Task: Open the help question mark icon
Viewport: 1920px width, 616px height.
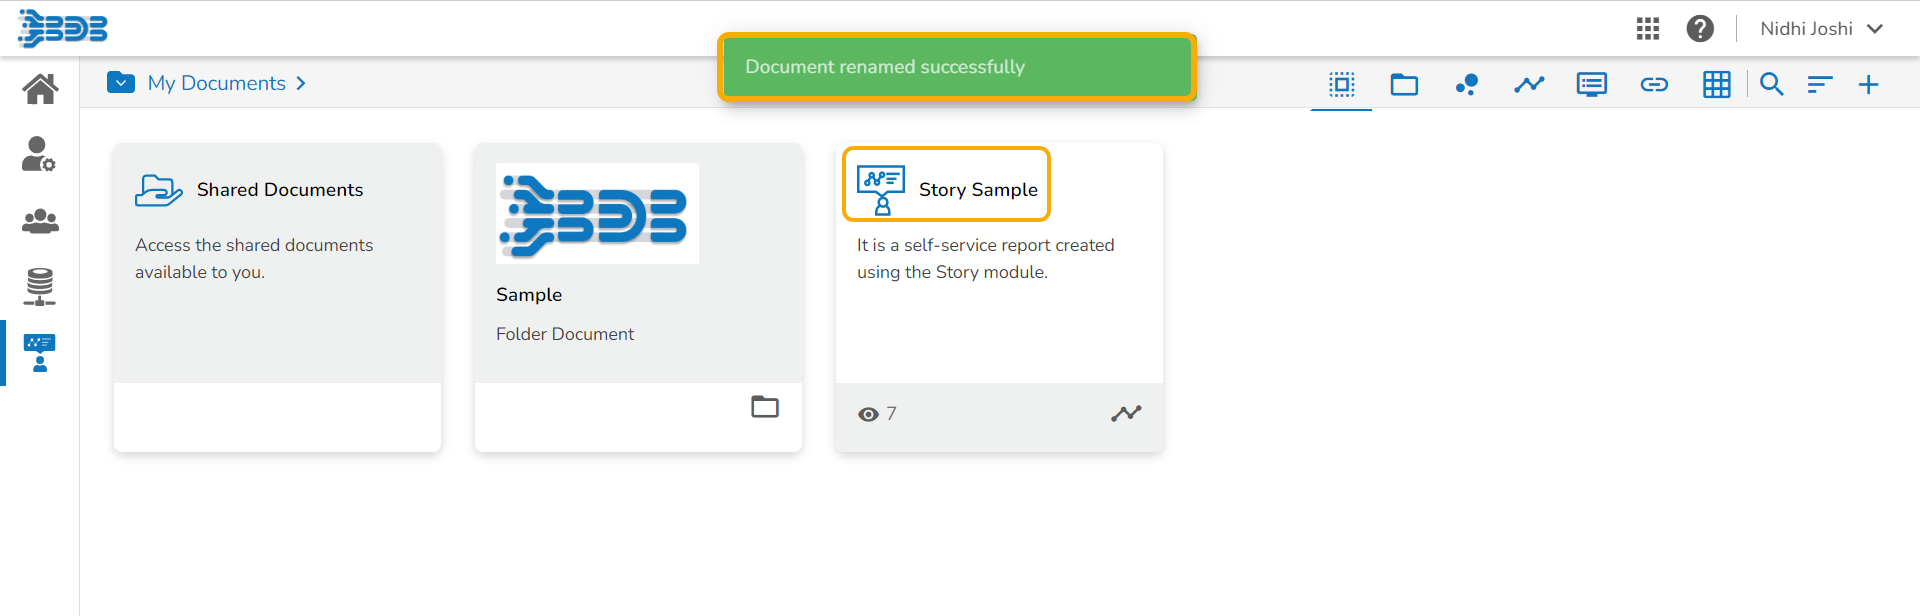Action: (x=1700, y=29)
